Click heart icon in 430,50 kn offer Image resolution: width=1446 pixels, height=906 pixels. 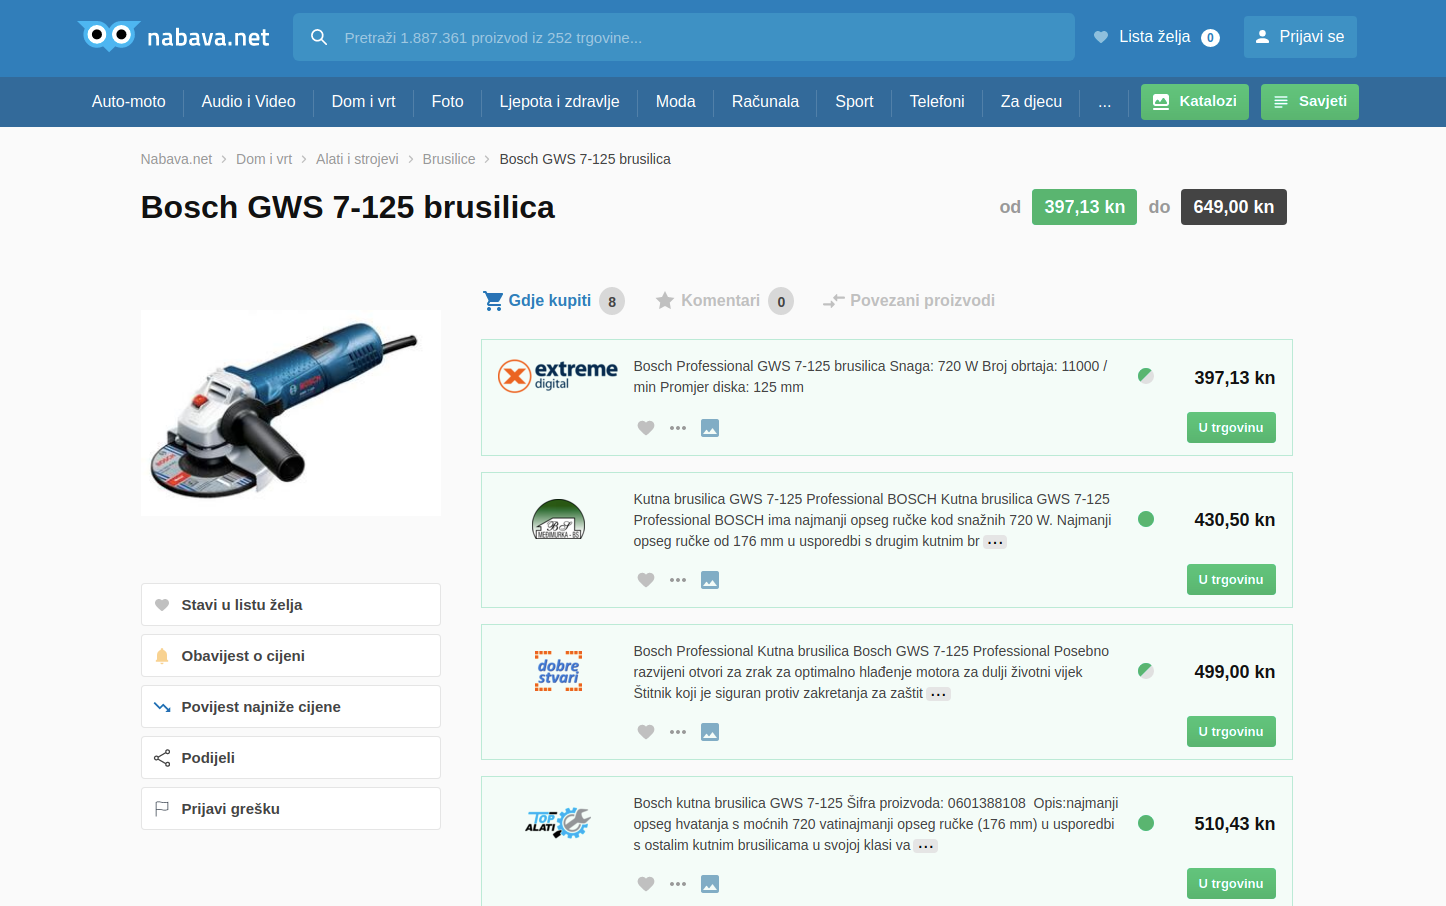coord(646,580)
